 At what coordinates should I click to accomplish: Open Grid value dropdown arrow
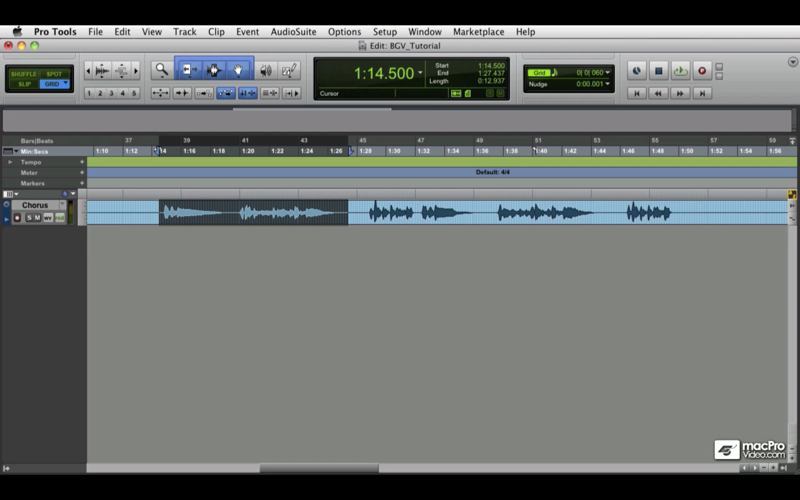pyautogui.click(x=607, y=72)
